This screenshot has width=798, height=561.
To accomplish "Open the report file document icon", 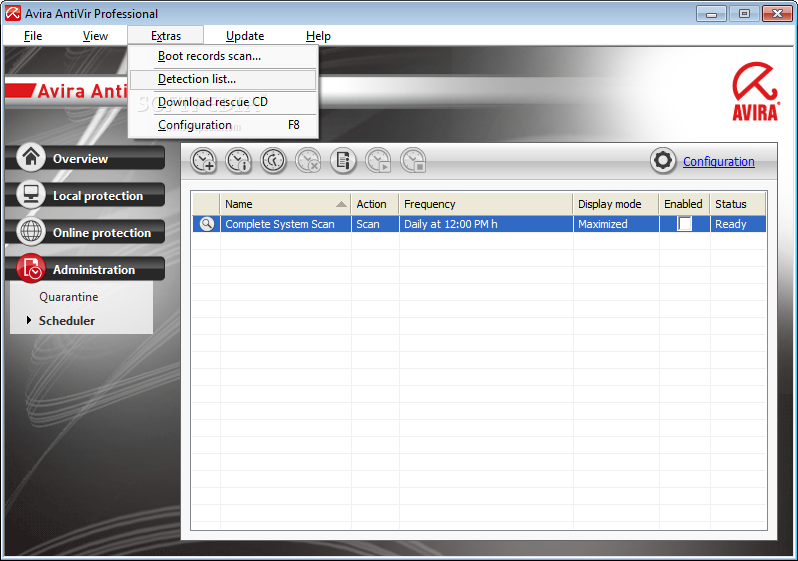I will [343, 161].
